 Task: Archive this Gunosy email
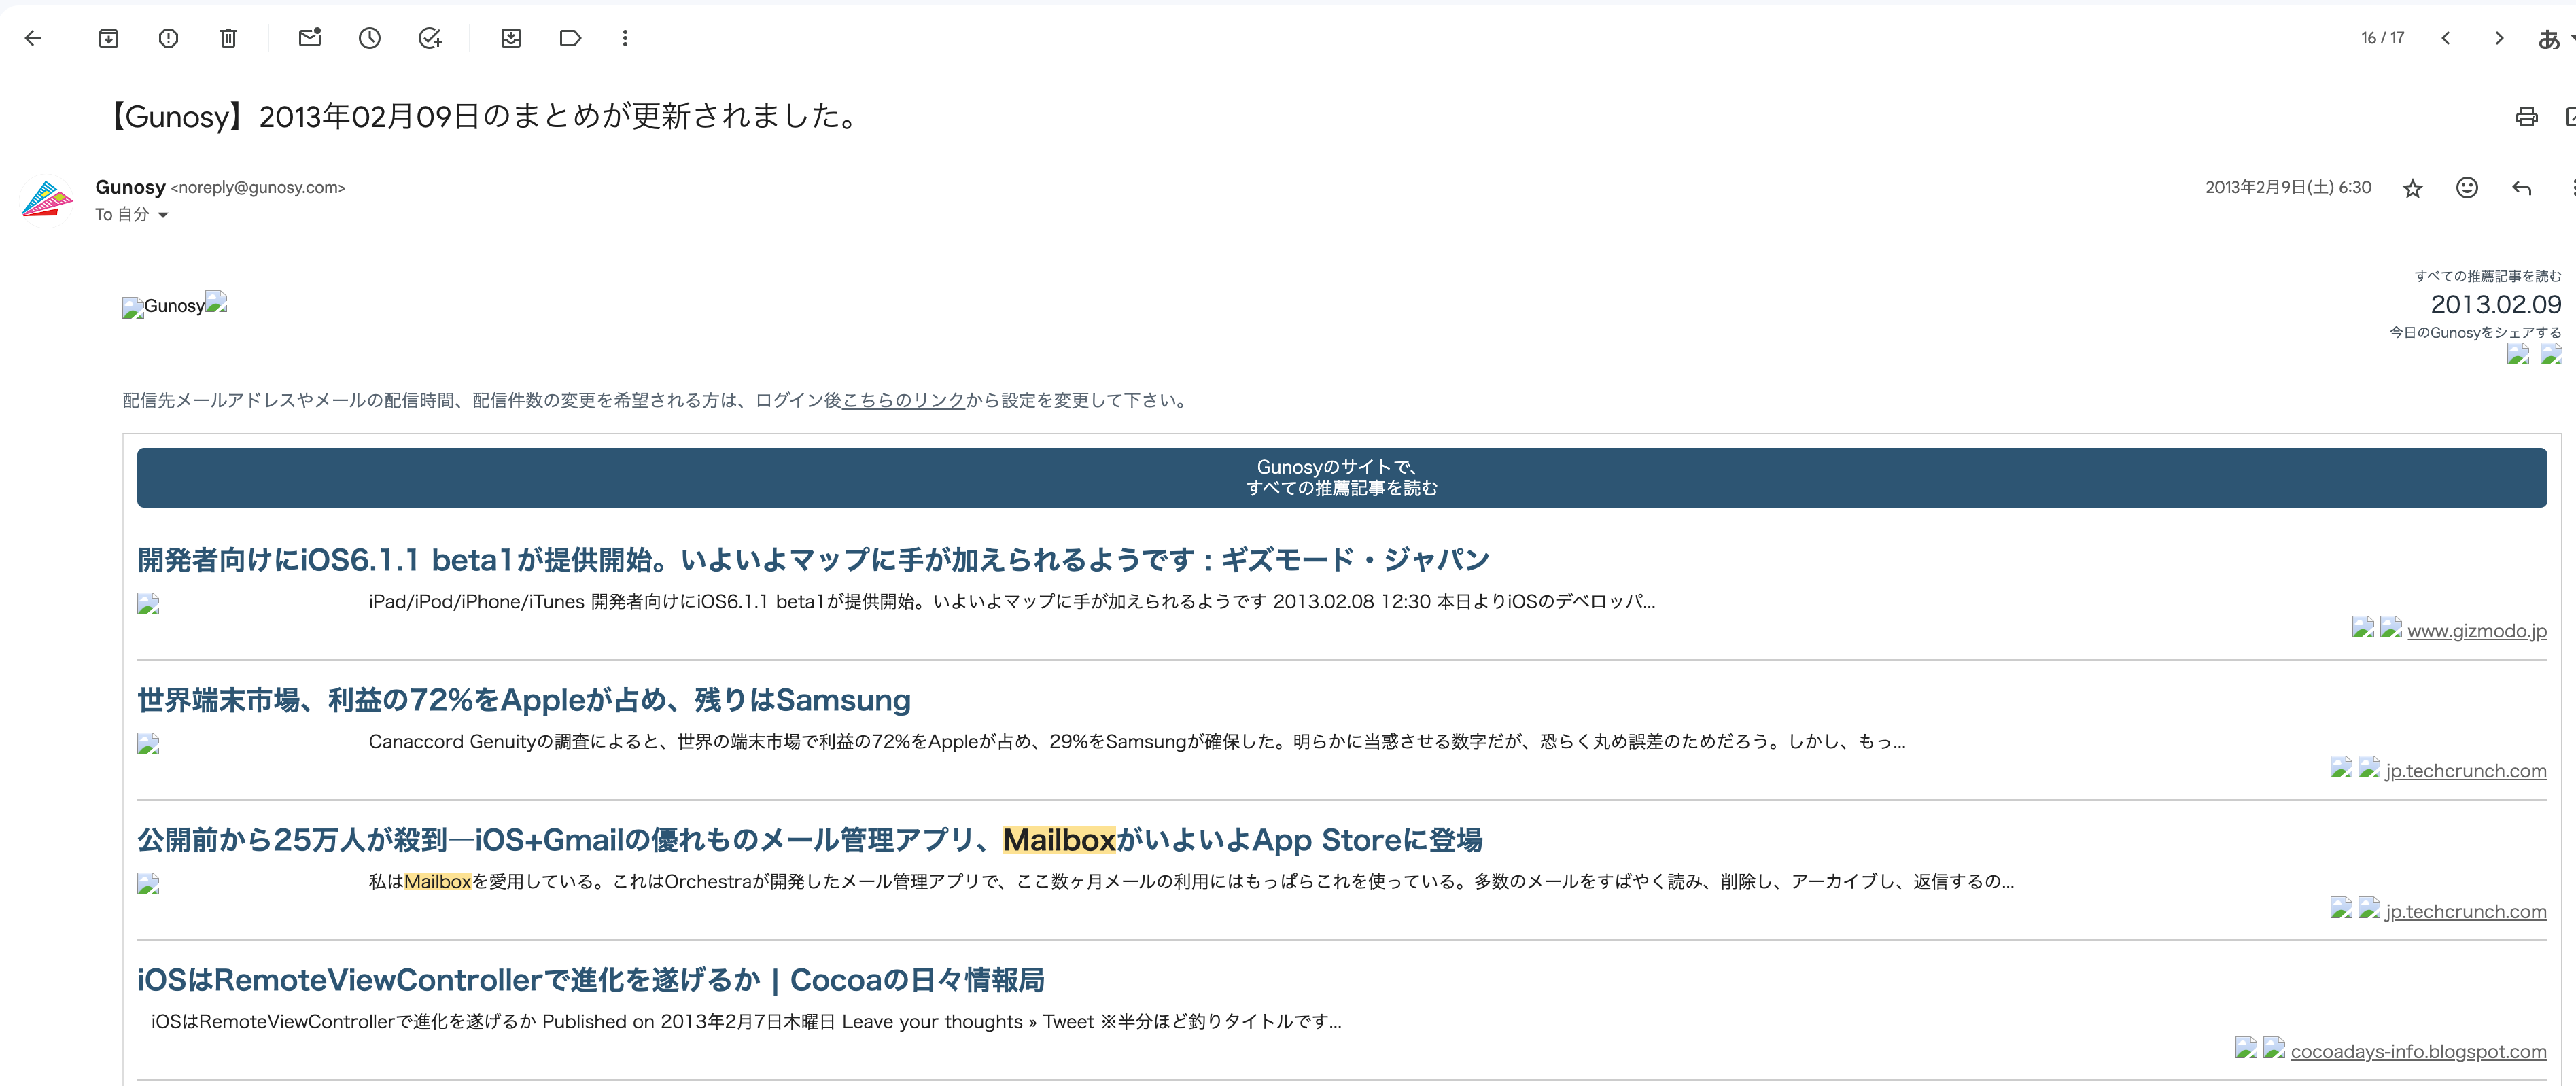point(108,38)
